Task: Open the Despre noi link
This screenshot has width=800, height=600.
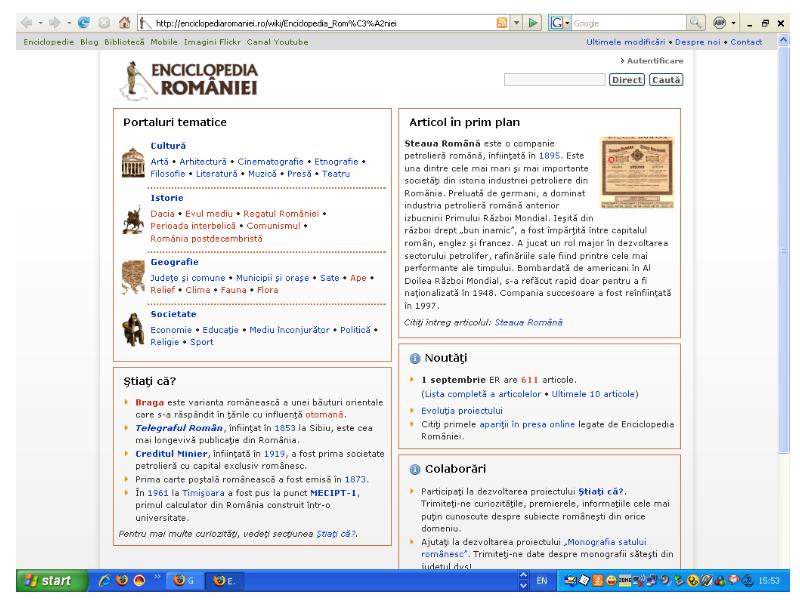Action: point(697,42)
